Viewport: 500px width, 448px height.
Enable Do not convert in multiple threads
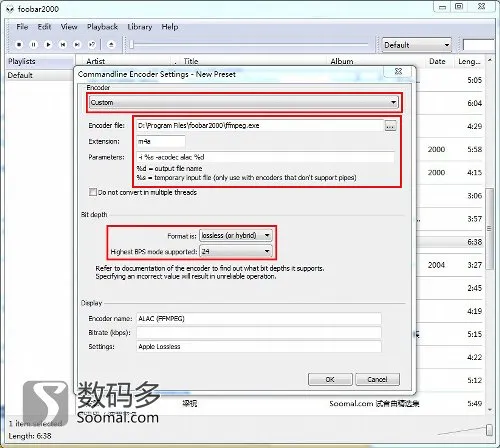tap(93, 192)
